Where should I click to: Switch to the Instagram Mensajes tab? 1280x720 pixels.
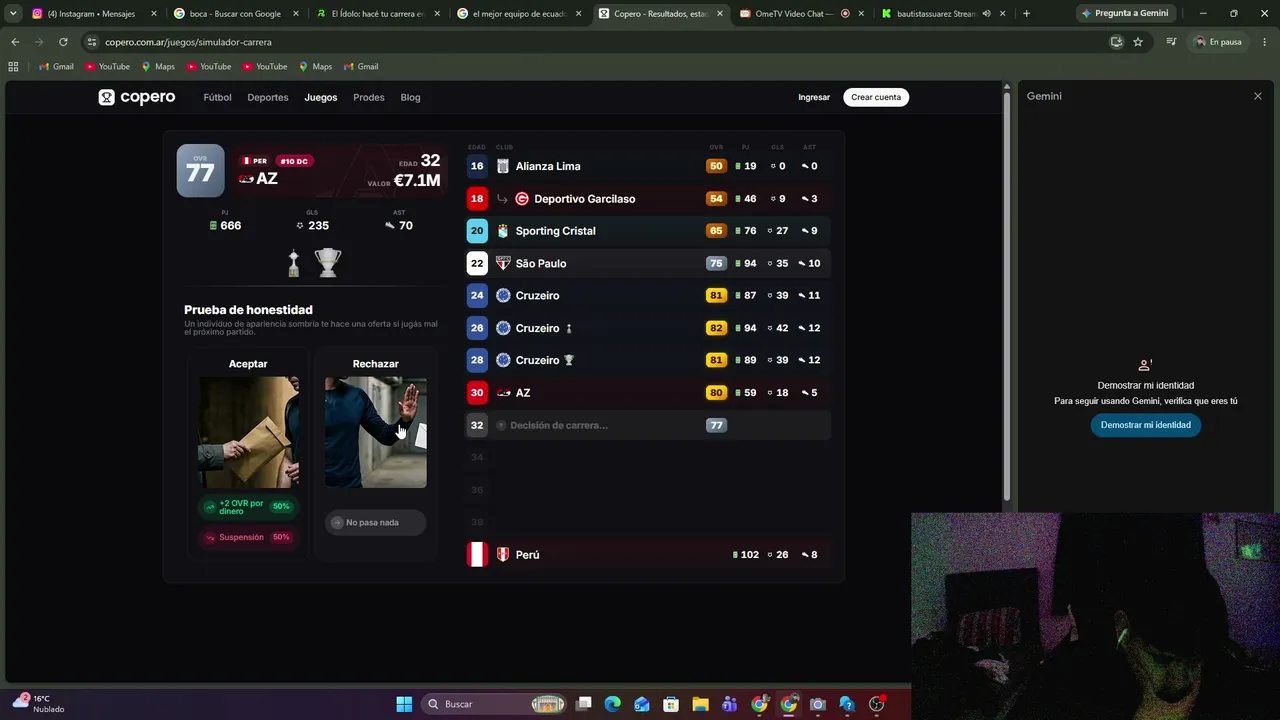tap(94, 14)
